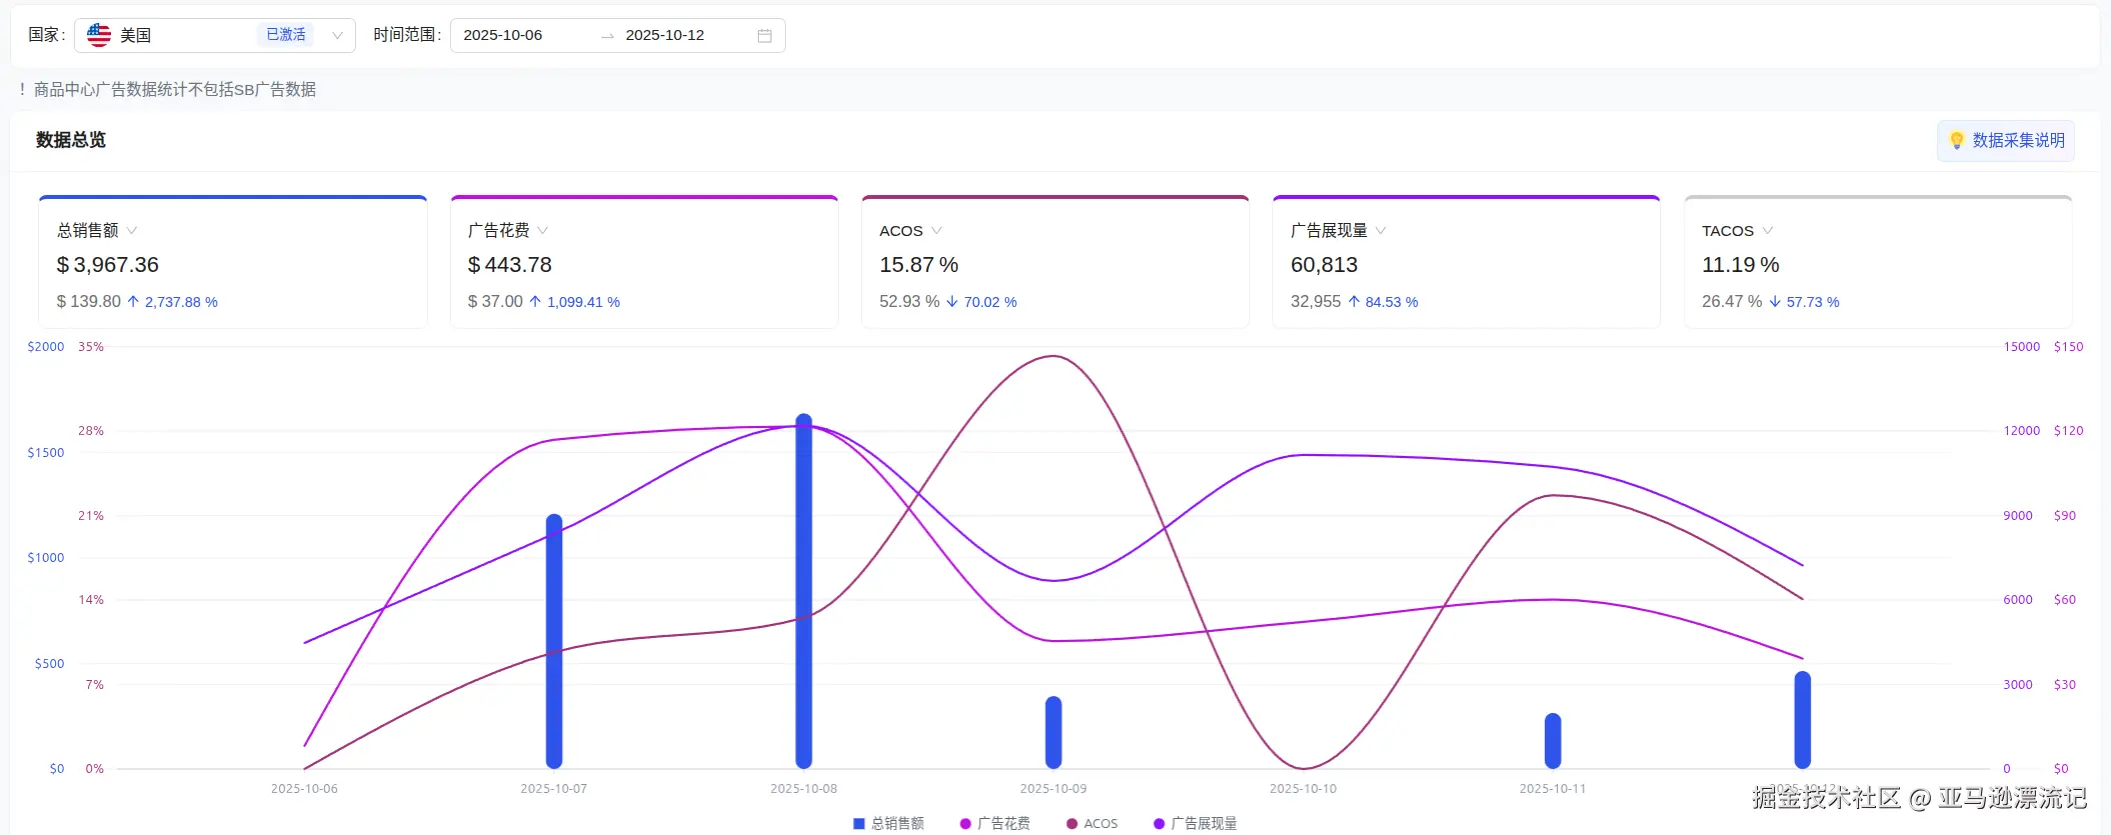Toggle 广告展现量 series via legend label
The width and height of the screenshot is (2111, 835).
tap(1204, 823)
